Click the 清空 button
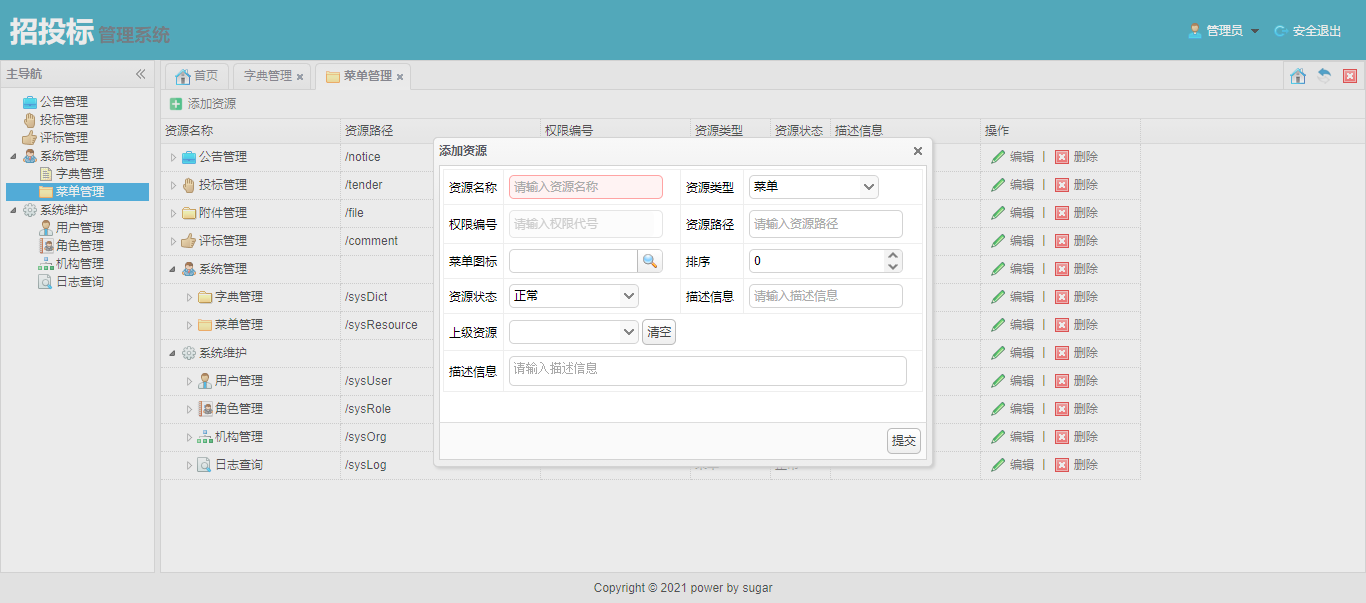This screenshot has width=1366, height=603. point(659,332)
